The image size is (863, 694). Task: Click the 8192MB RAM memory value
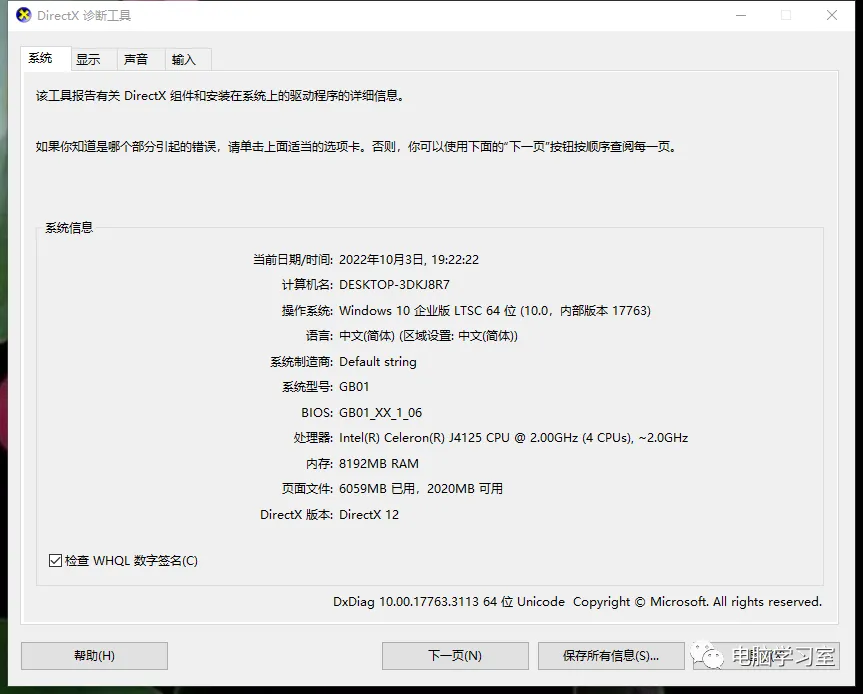click(x=379, y=464)
